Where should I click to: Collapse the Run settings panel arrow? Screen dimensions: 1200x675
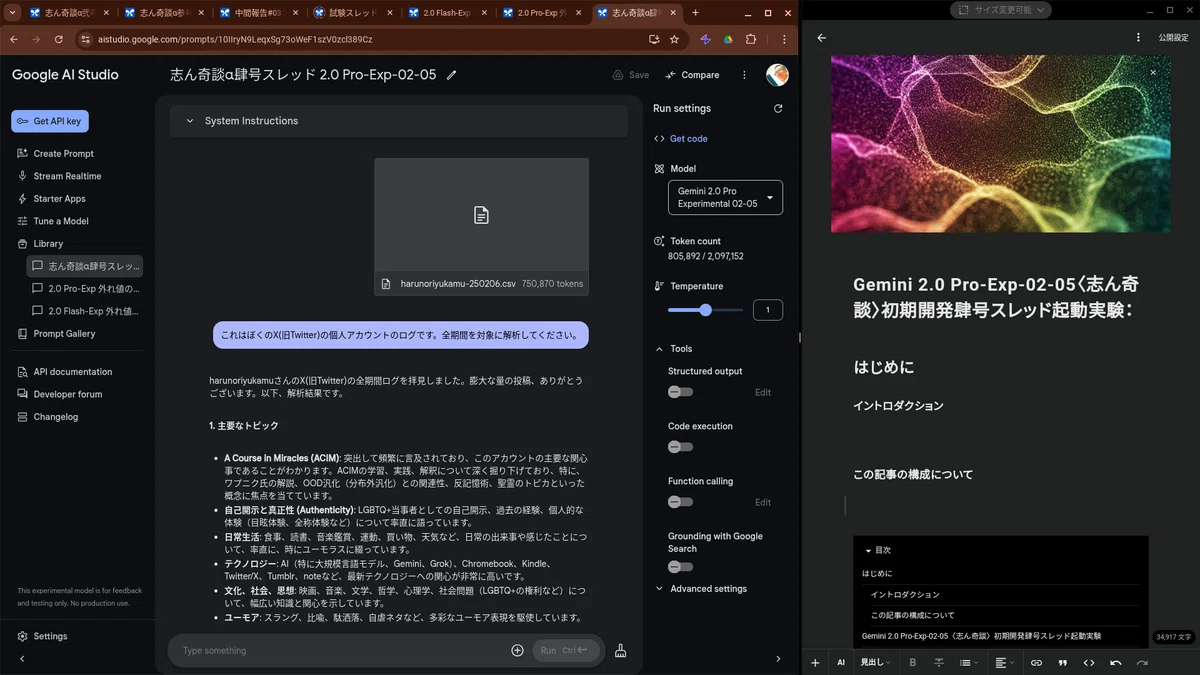[779, 658]
